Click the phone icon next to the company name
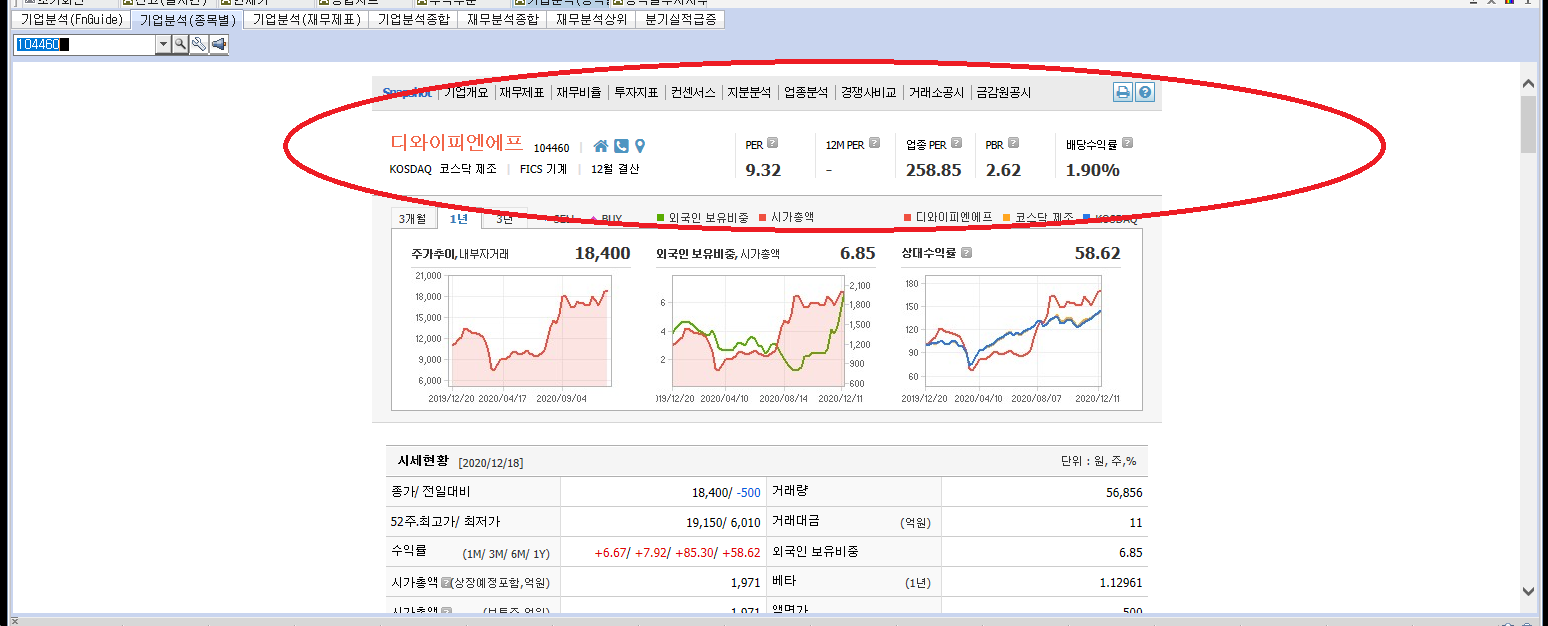1548x626 pixels. click(621, 146)
